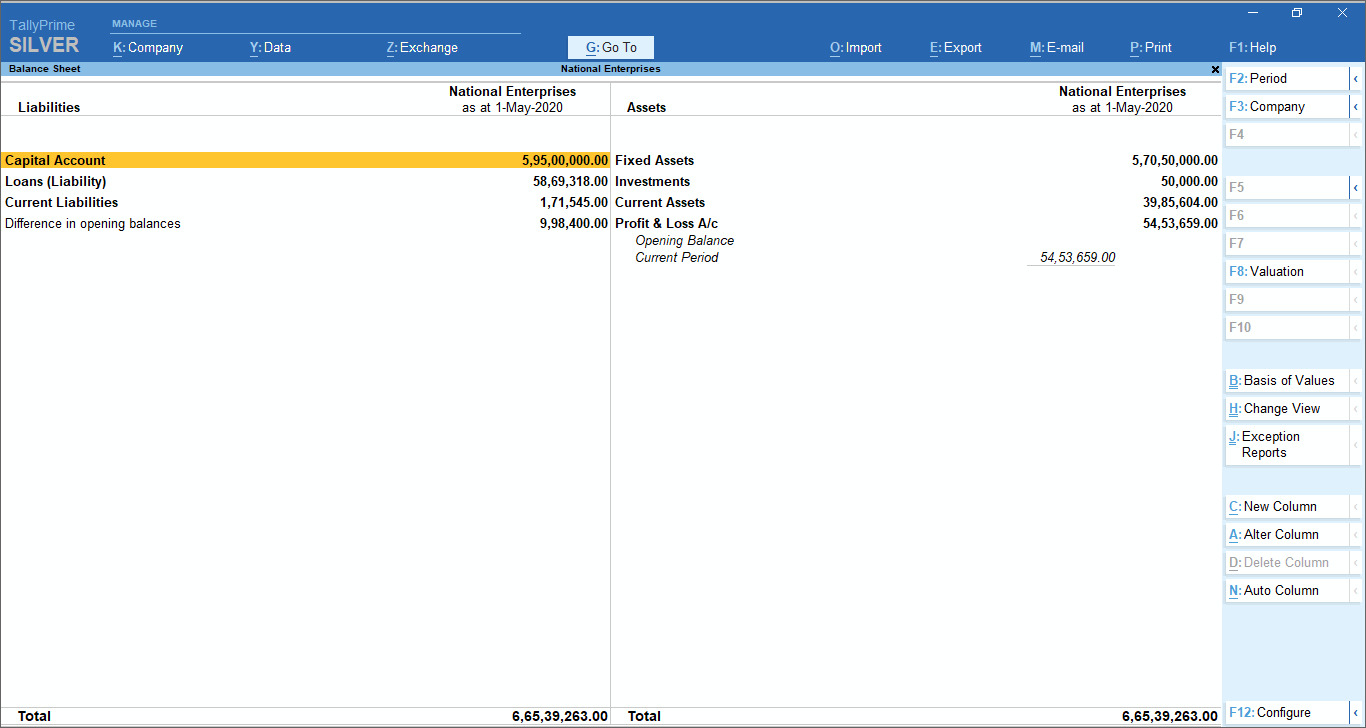Expand arrow beside F5 button
This screenshot has height=728, width=1366.
click(x=1356, y=187)
